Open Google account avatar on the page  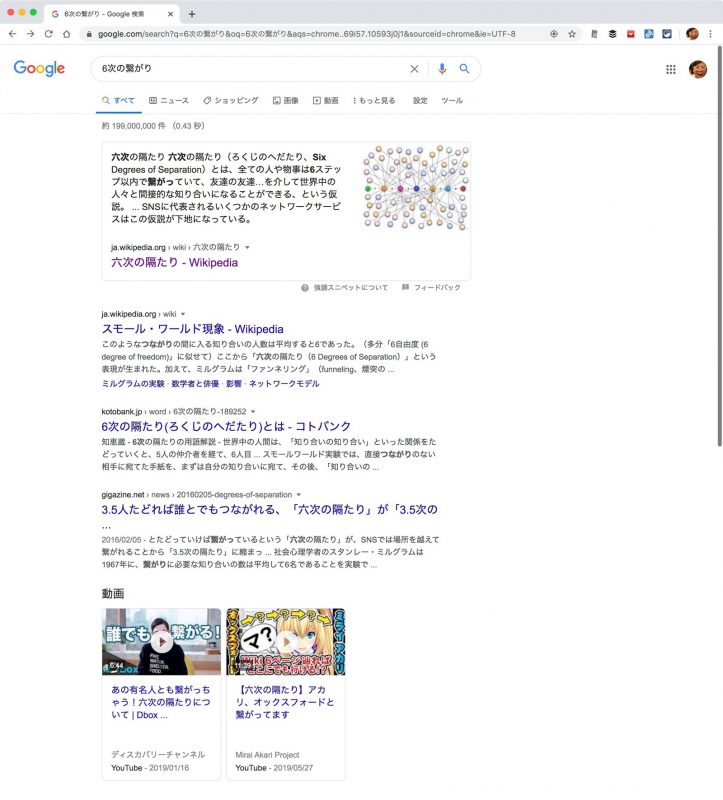tap(697, 69)
